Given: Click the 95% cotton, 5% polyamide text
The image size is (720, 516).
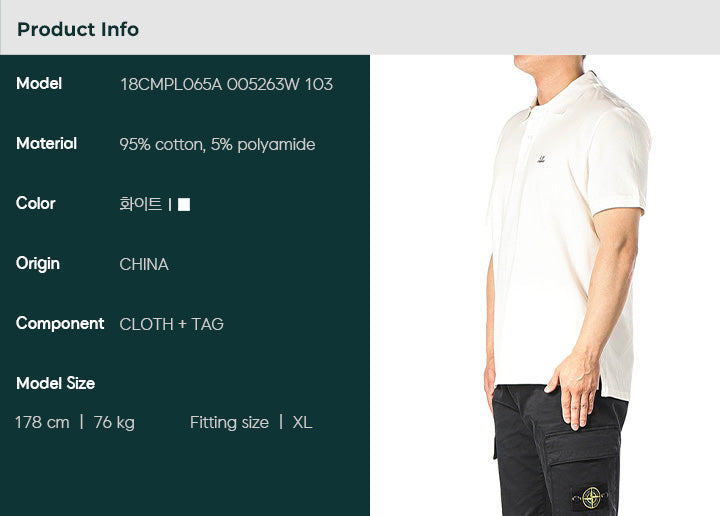Looking at the screenshot, I should coord(217,144).
